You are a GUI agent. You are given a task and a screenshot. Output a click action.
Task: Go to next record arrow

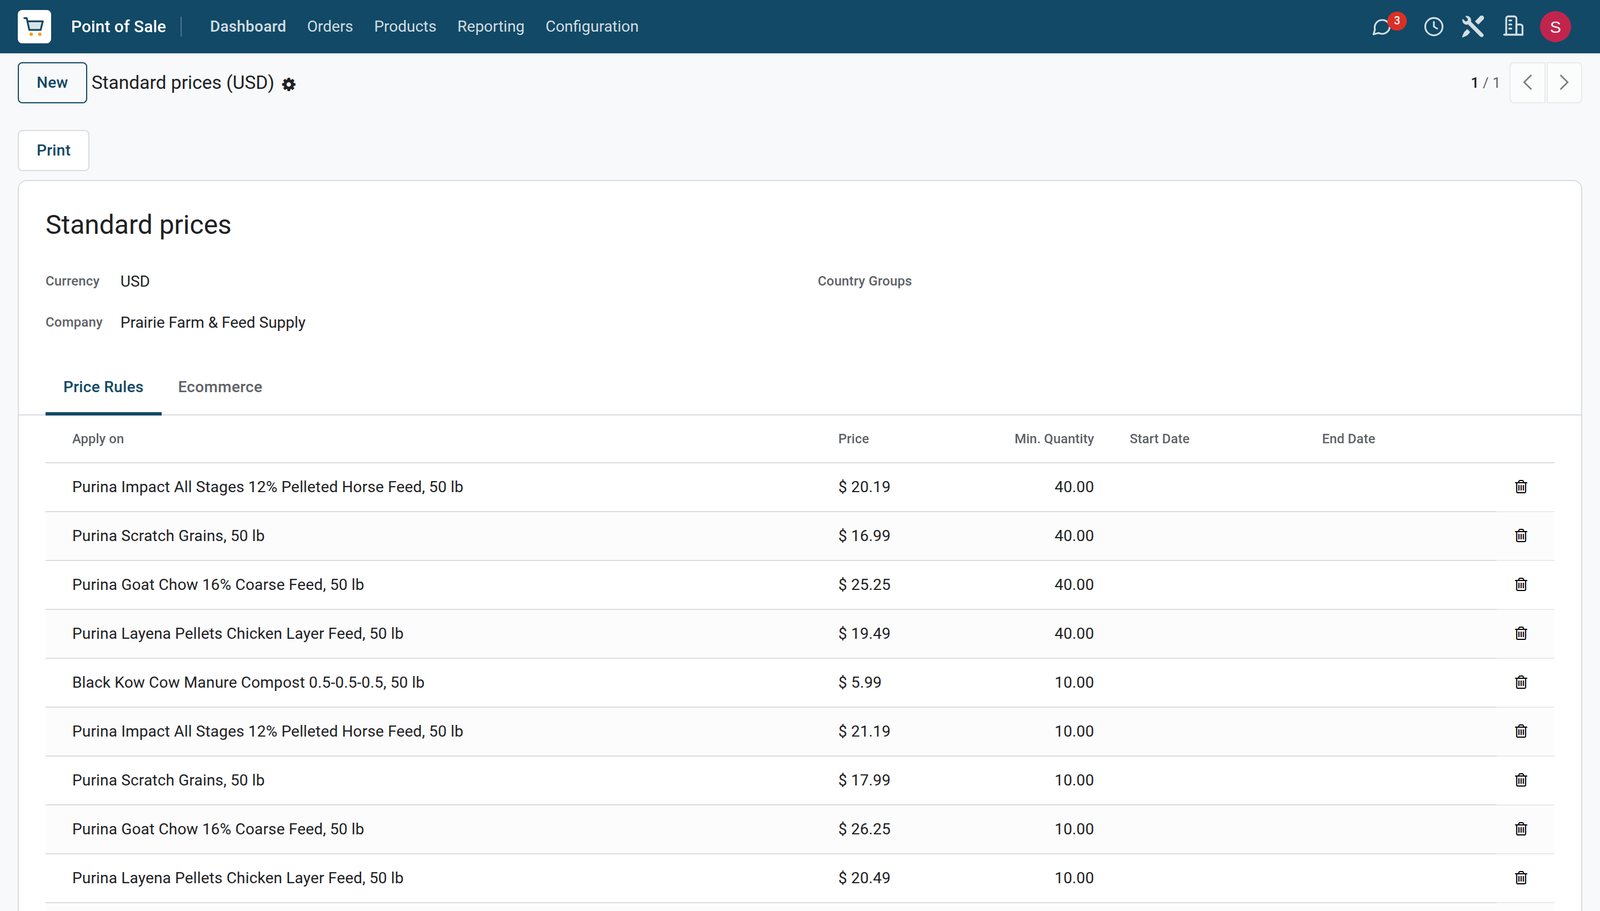pos(1564,83)
